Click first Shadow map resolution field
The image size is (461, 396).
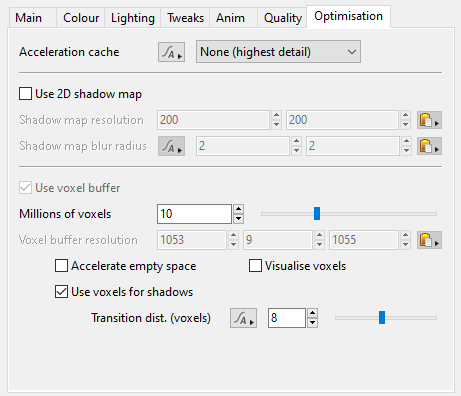213,120
